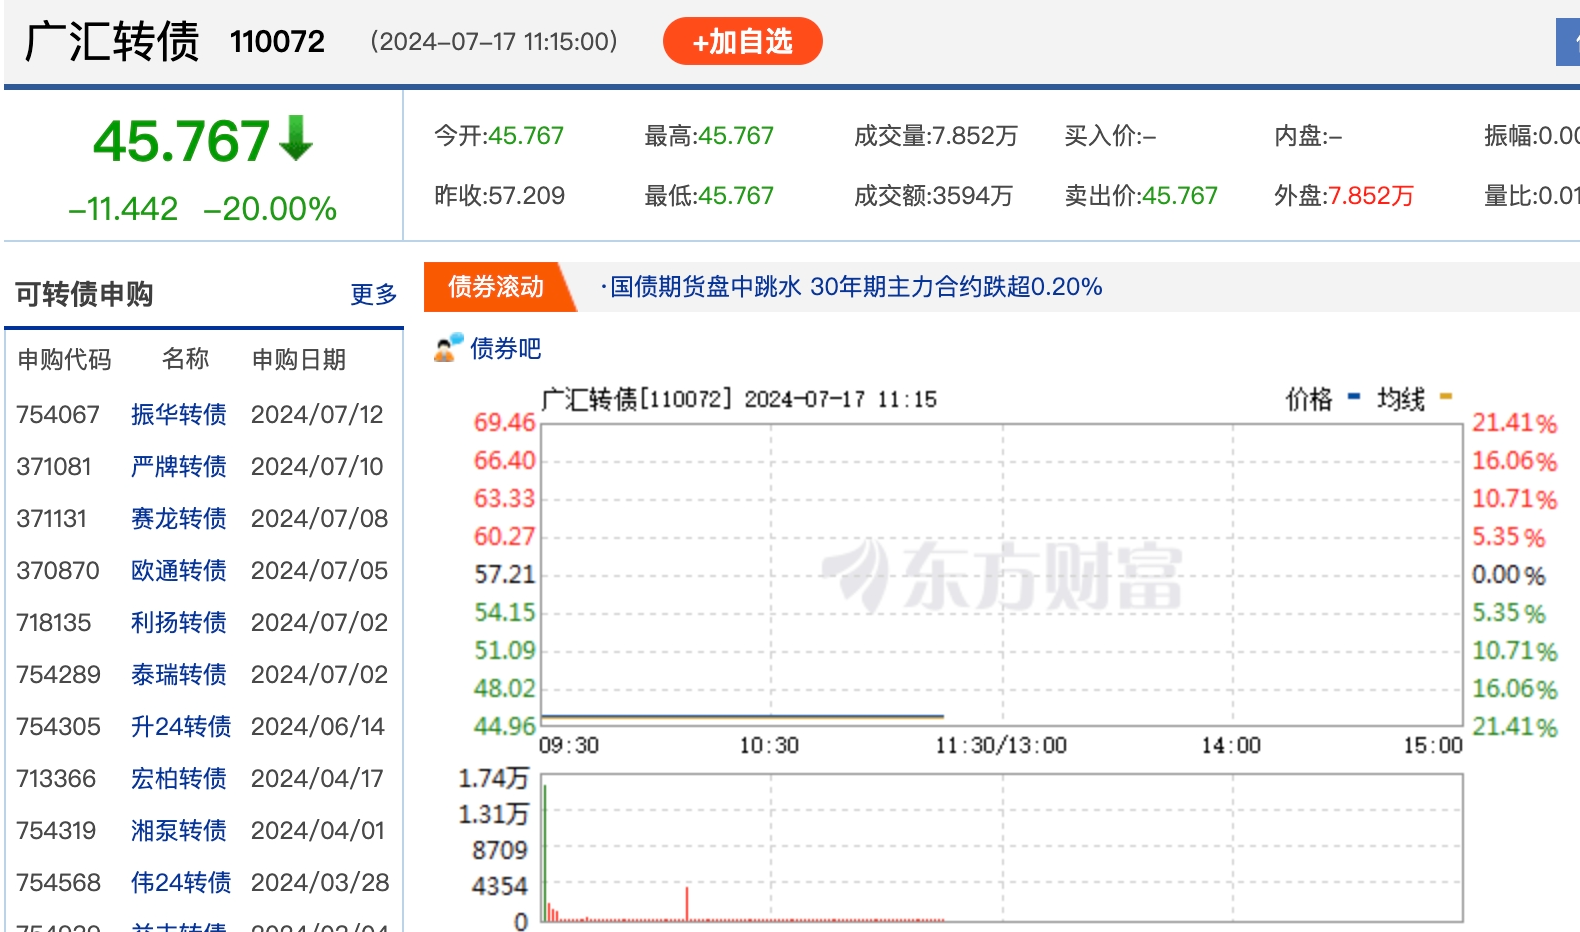
Task: Click subscription code 754305
Action: click(x=58, y=726)
